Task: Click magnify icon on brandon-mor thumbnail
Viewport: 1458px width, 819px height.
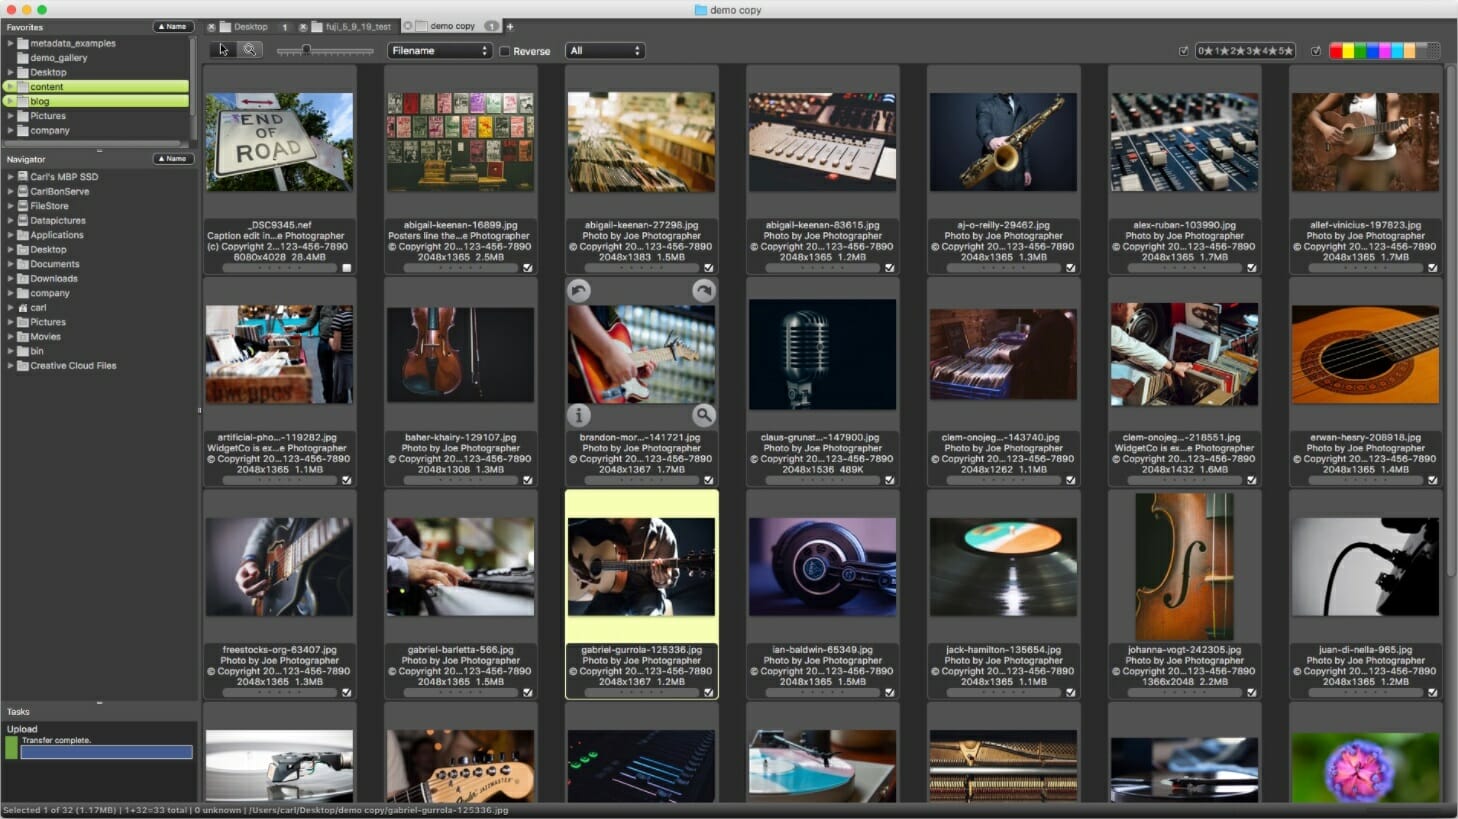Action: (704, 415)
